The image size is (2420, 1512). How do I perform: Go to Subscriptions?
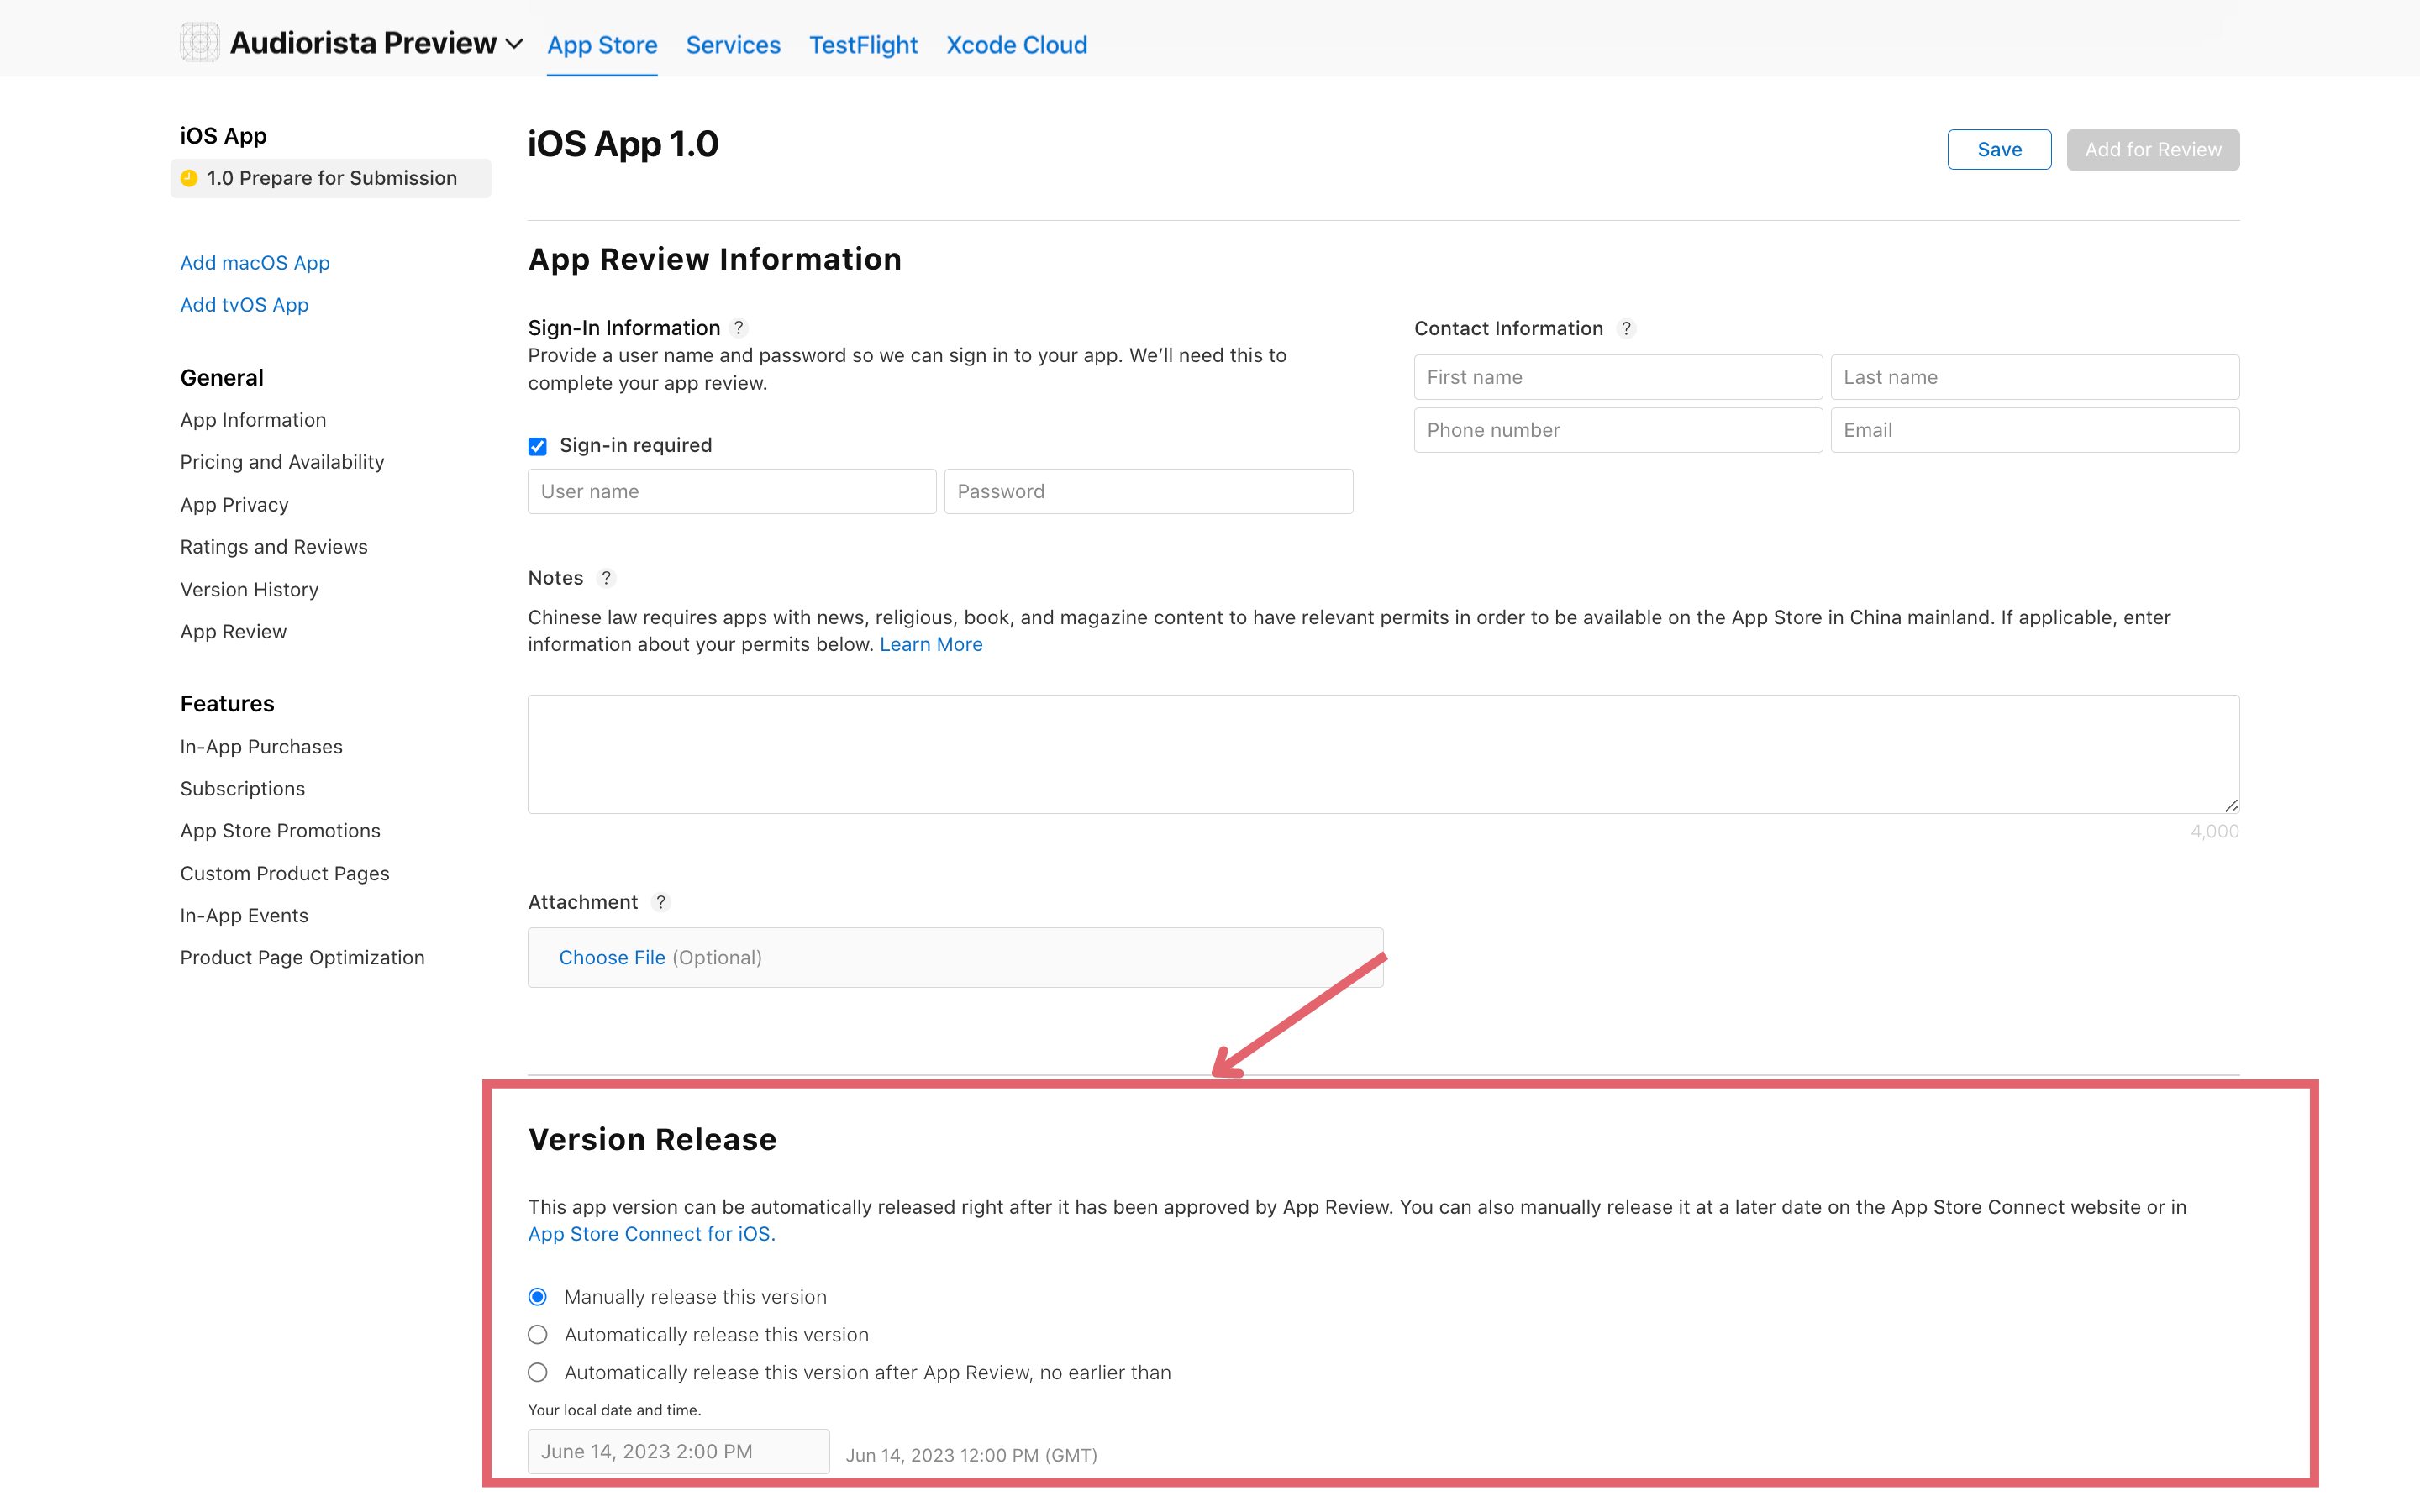[x=242, y=789]
